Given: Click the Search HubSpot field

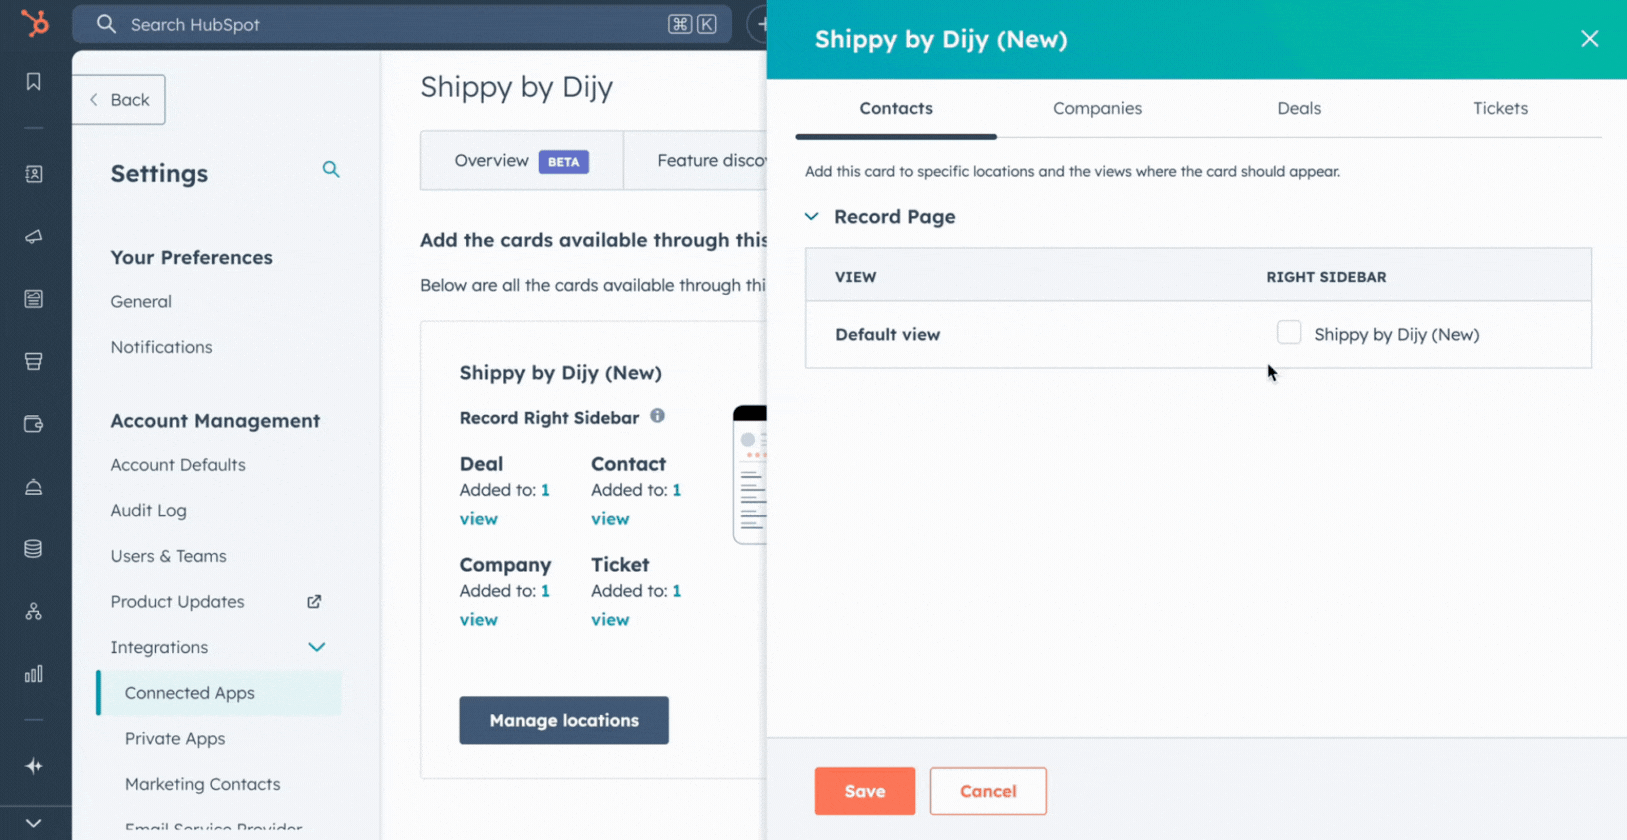Looking at the screenshot, I should click(x=390, y=24).
